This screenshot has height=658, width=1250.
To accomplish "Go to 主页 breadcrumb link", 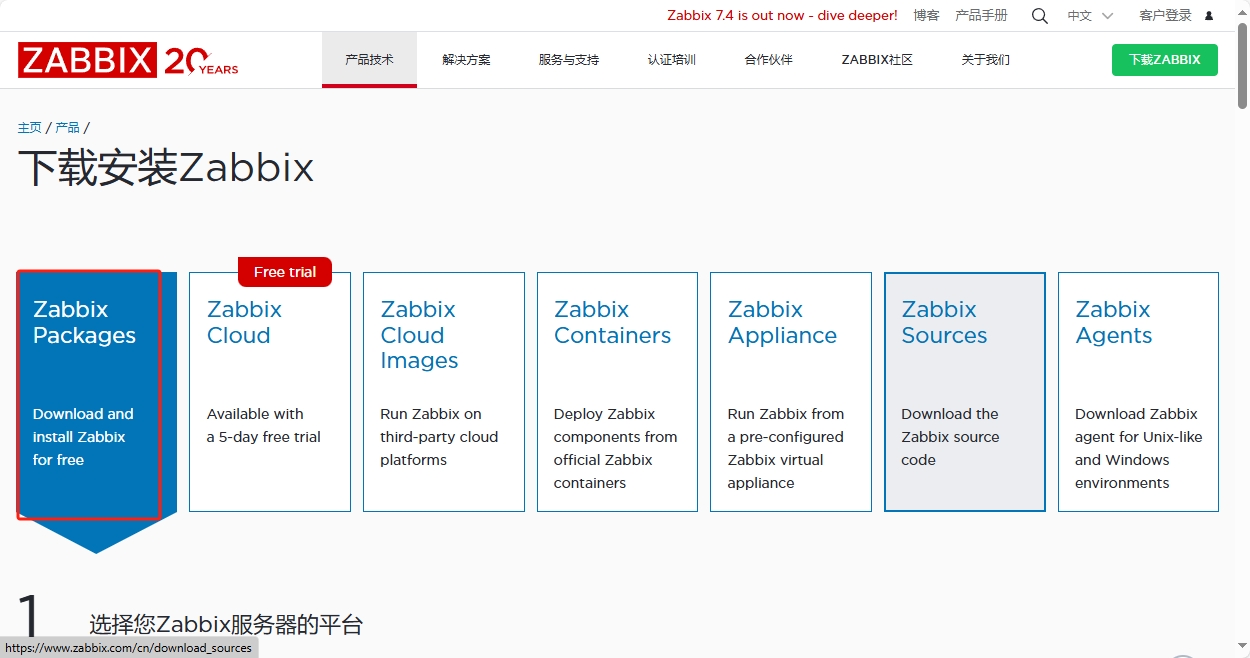I will click(x=30, y=128).
